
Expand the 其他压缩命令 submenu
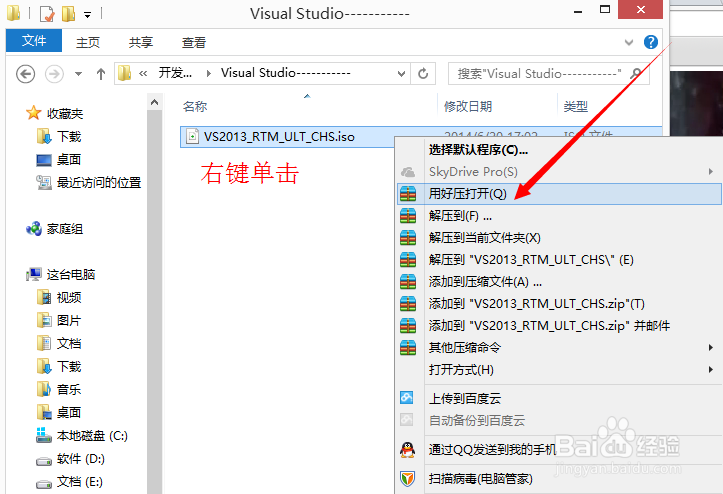[x=559, y=347]
